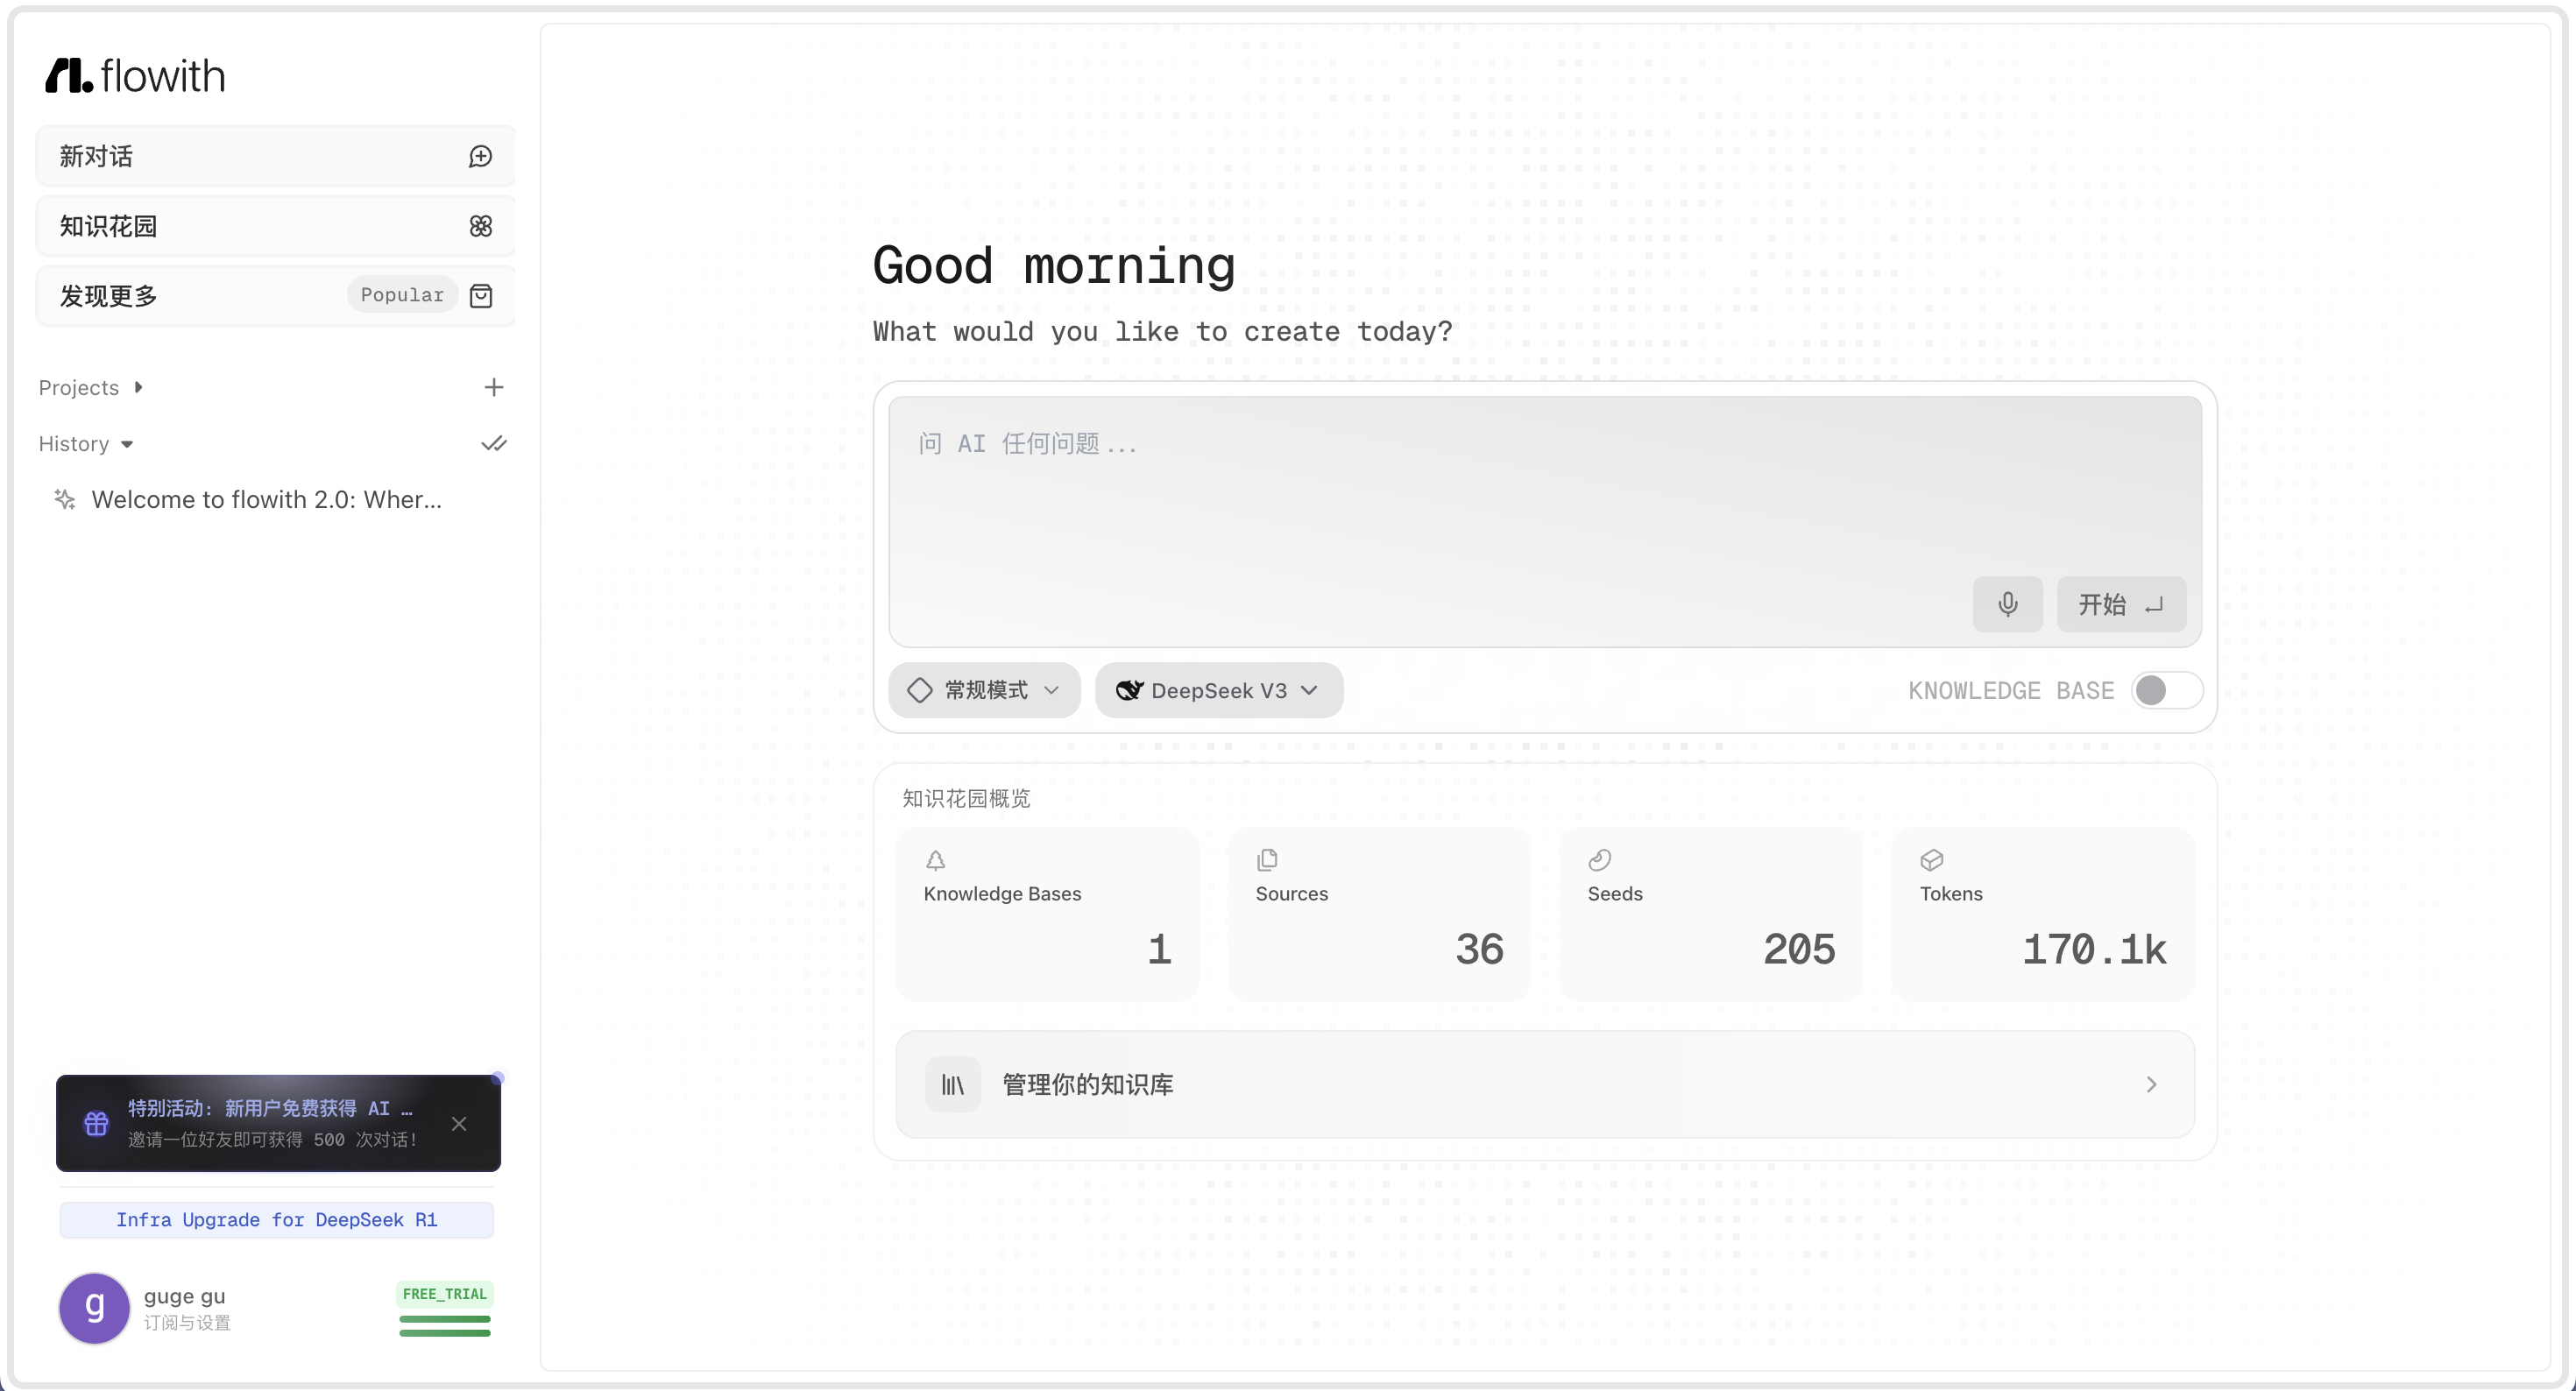Click the Popular badge
Screen dimensions: 2576x1391
click(402, 295)
